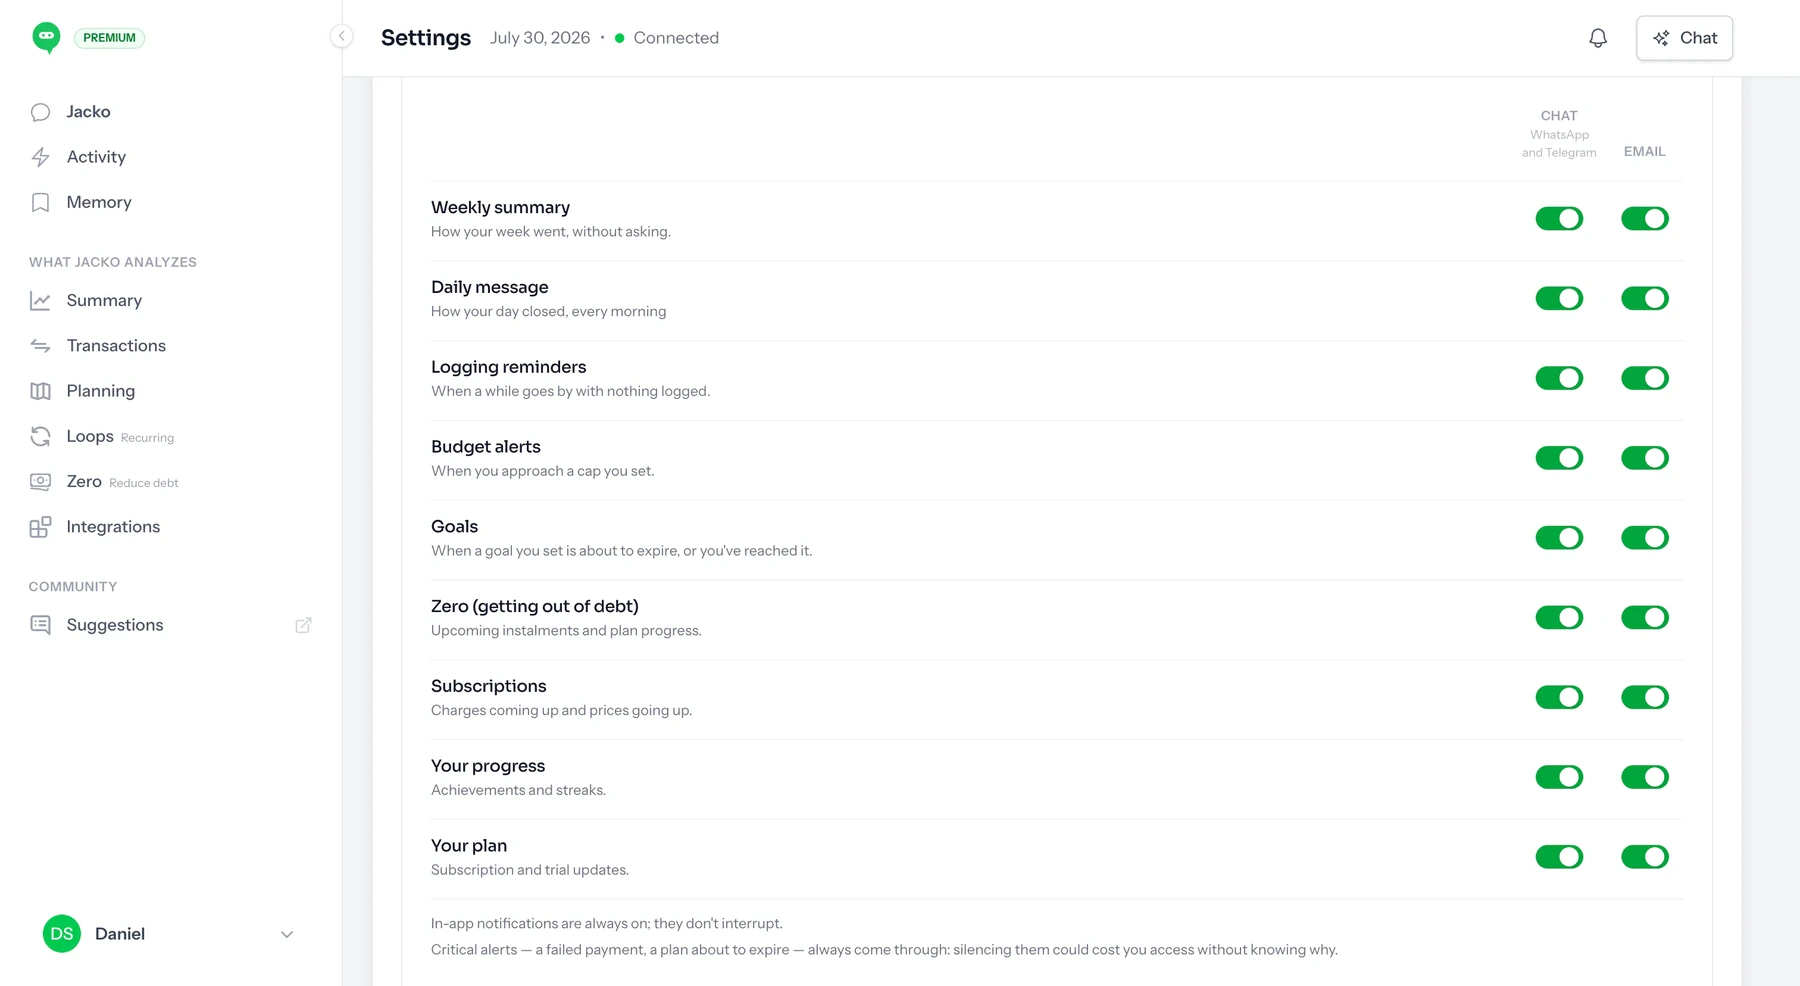Disable Weekly summary chat toggle
This screenshot has height=986, width=1800.
tap(1559, 218)
